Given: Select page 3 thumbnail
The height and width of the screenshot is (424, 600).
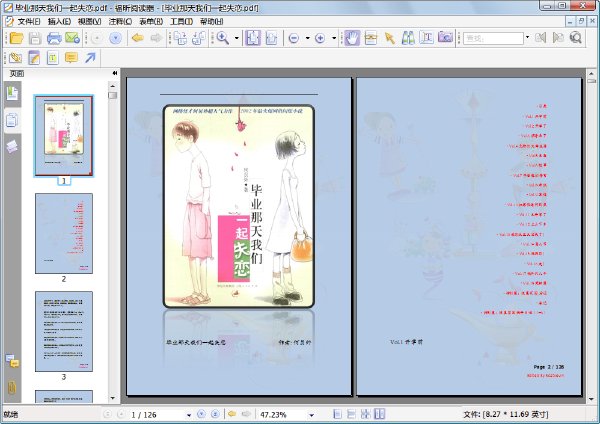Looking at the screenshot, I should coord(64,331).
